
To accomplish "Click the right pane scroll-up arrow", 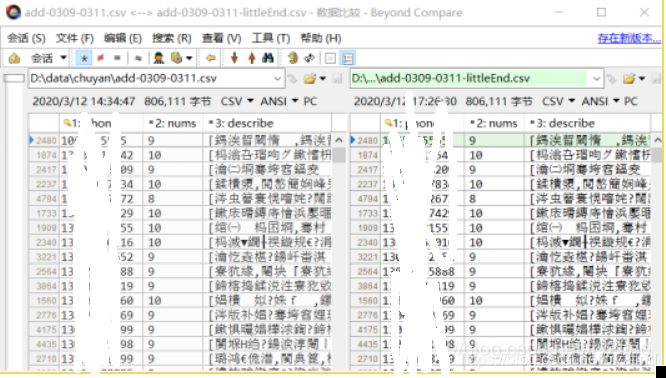I will click(x=657, y=140).
